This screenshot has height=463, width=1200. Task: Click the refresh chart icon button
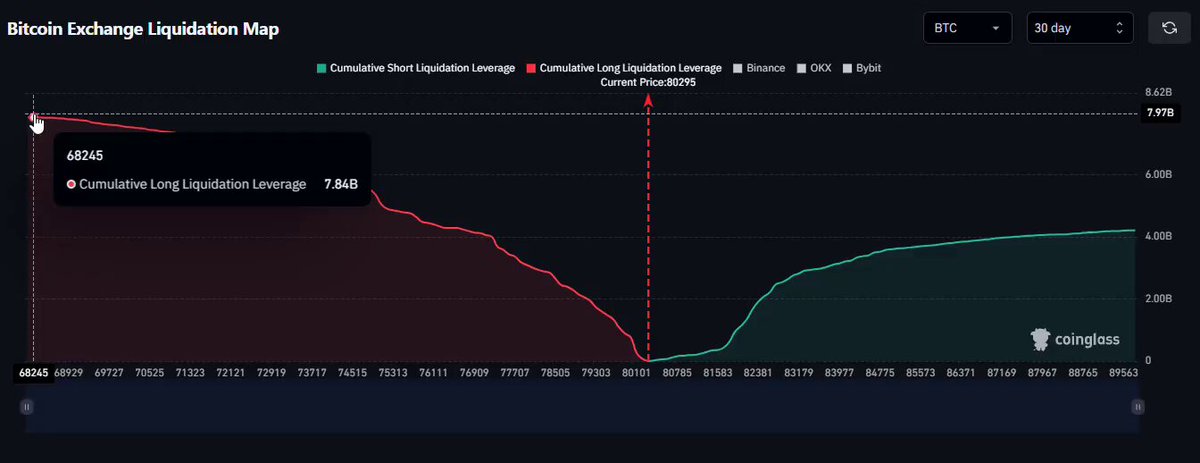click(1169, 28)
